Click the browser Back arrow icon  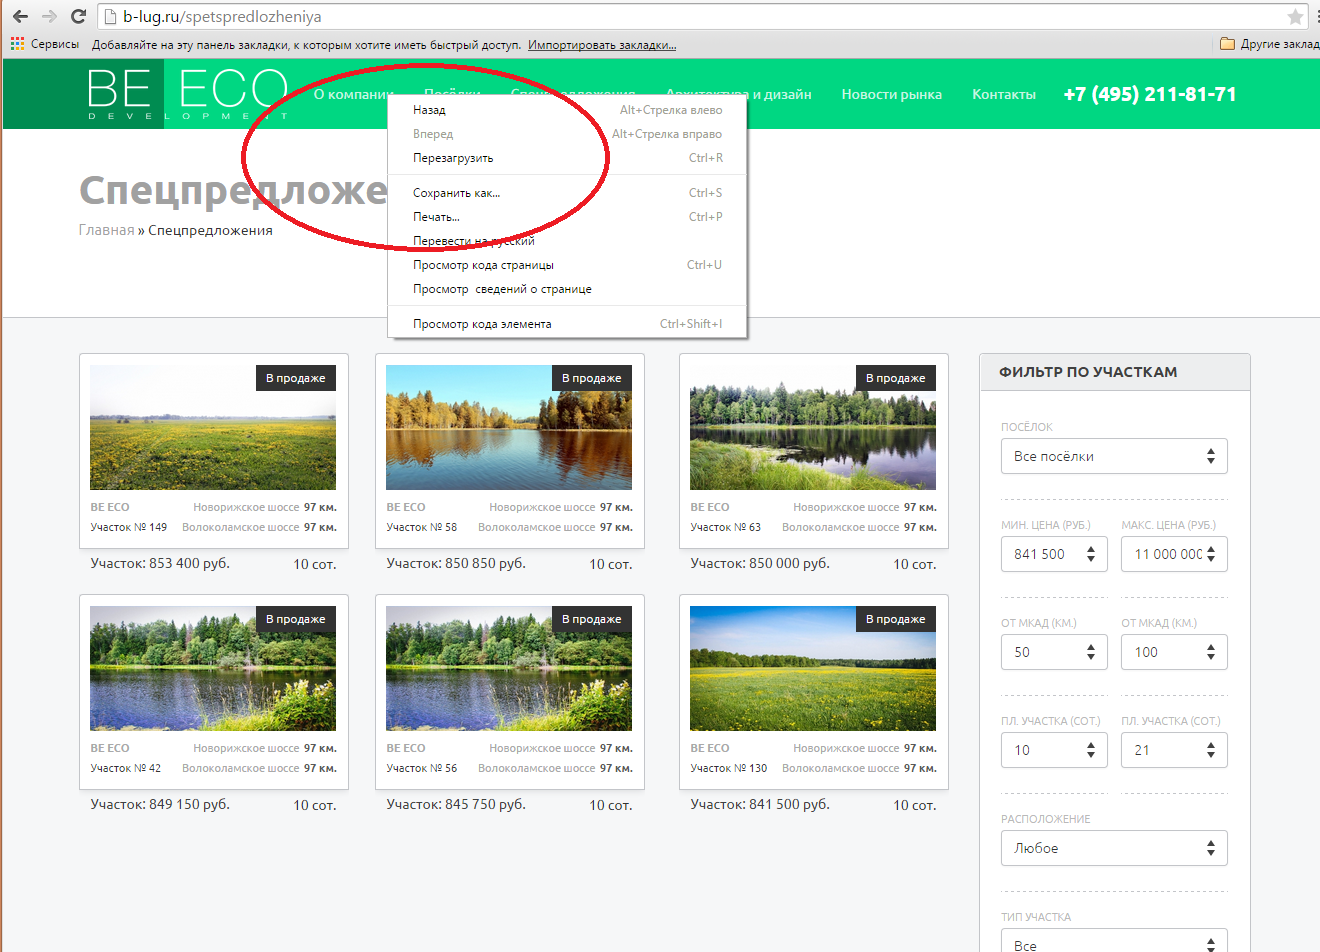(20, 16)
